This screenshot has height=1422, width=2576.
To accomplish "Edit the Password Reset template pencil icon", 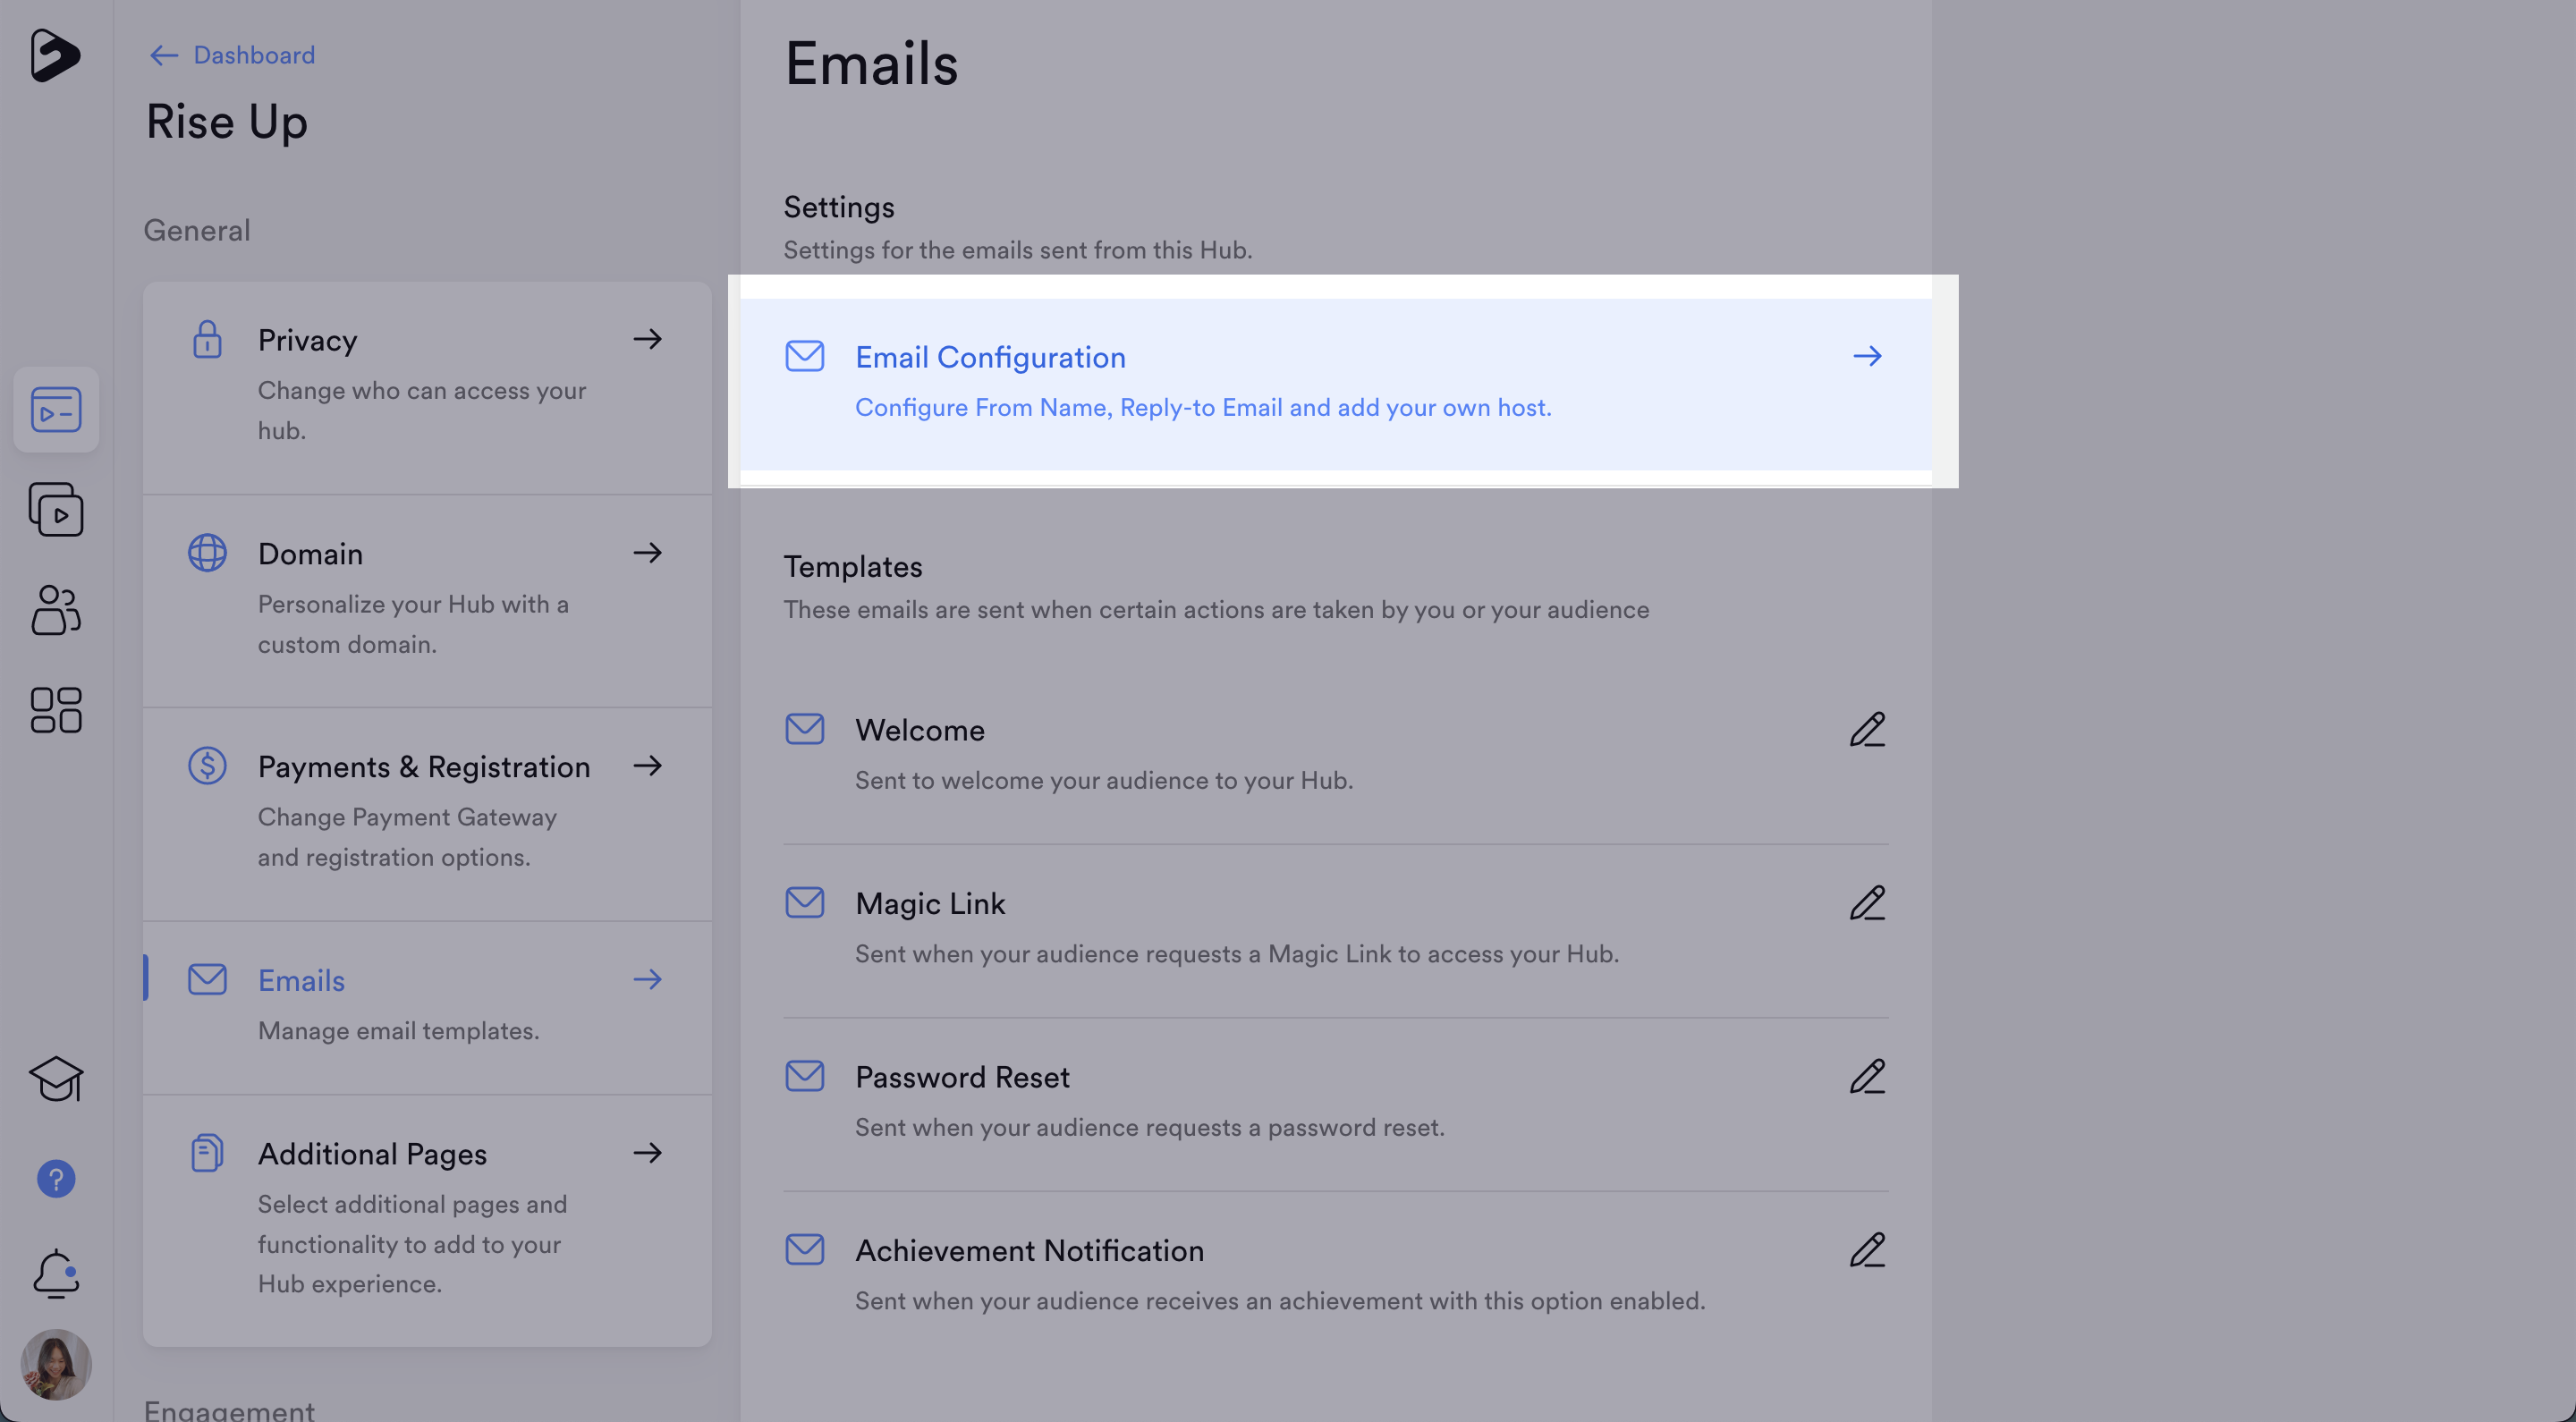I will coord(1866,1077).
